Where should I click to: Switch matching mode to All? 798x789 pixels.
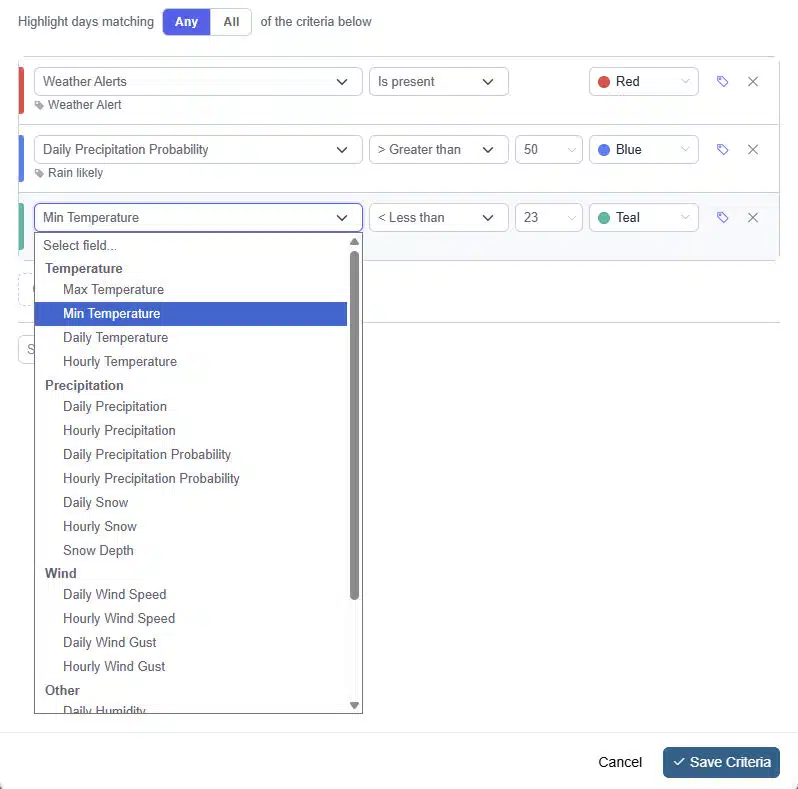pos(231,22)
